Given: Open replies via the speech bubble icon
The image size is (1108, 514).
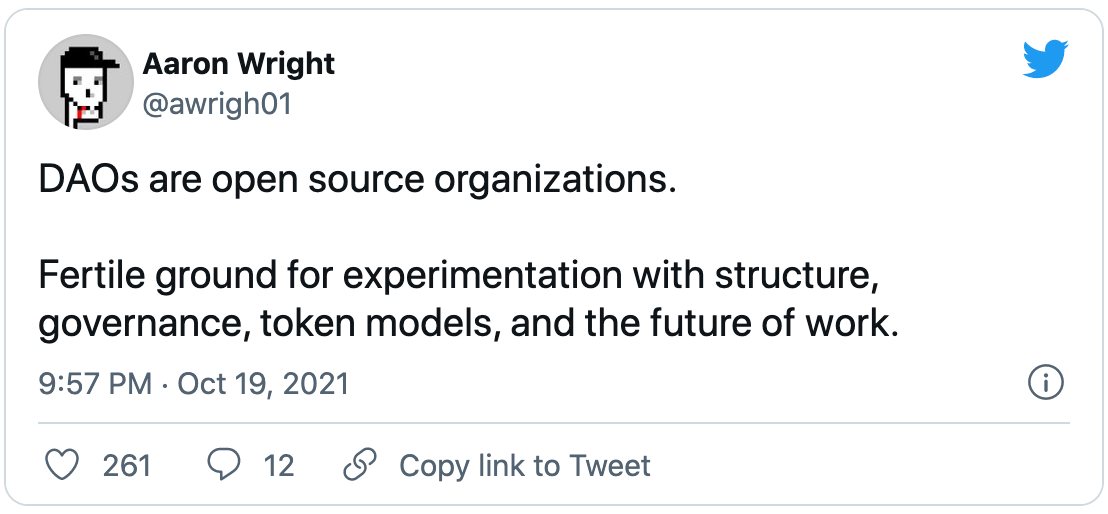Looking at the screenshot, I should tap(224, 465).
